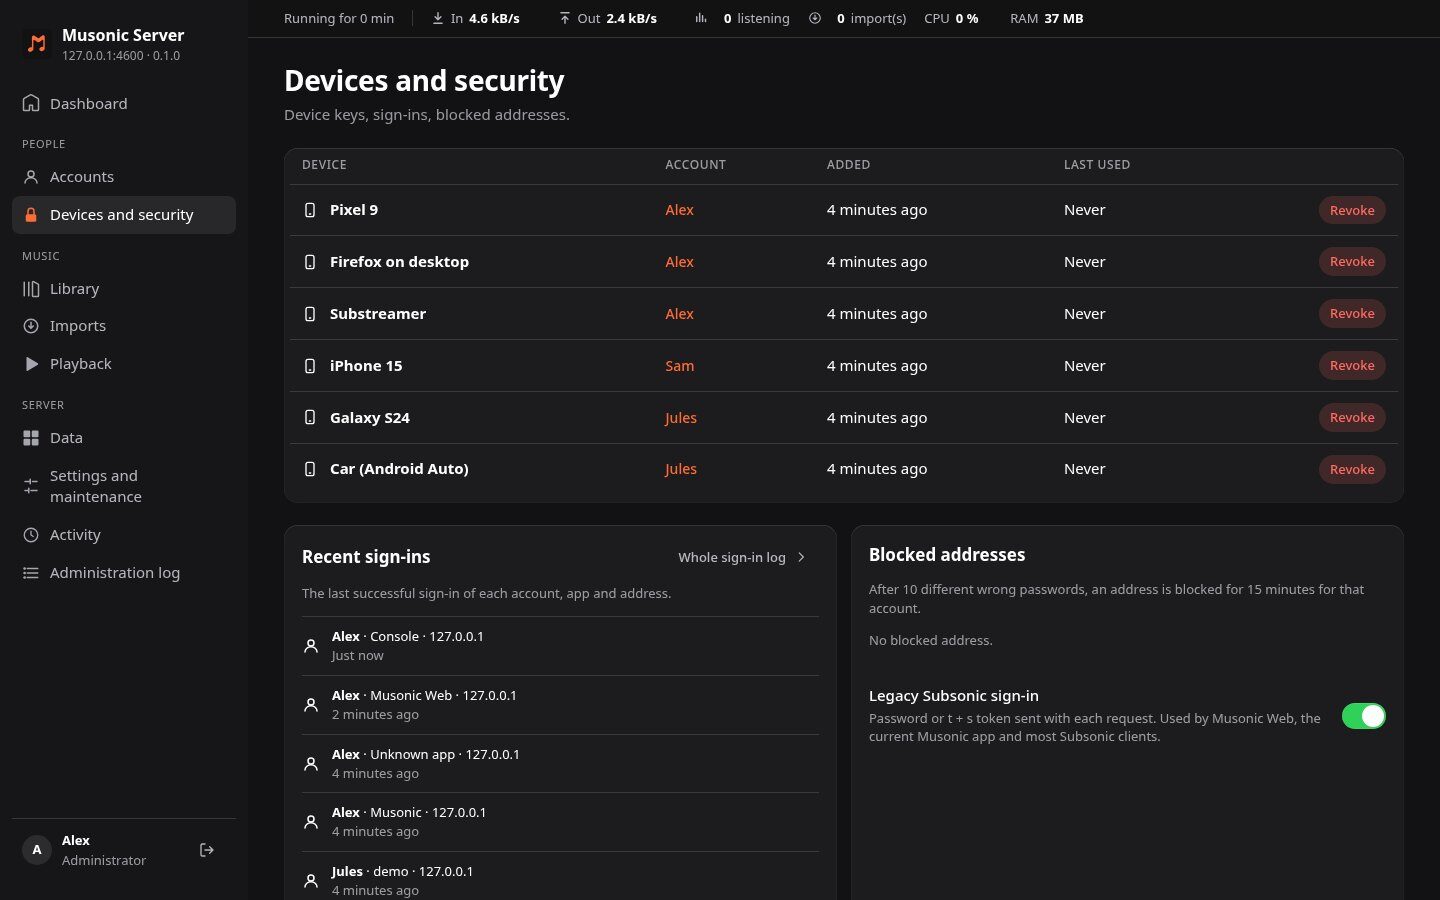1440x900 pixels.
Task: Revoke the Galaxy S24 device
Action: pyautogui.click(x=1352, y=418)
